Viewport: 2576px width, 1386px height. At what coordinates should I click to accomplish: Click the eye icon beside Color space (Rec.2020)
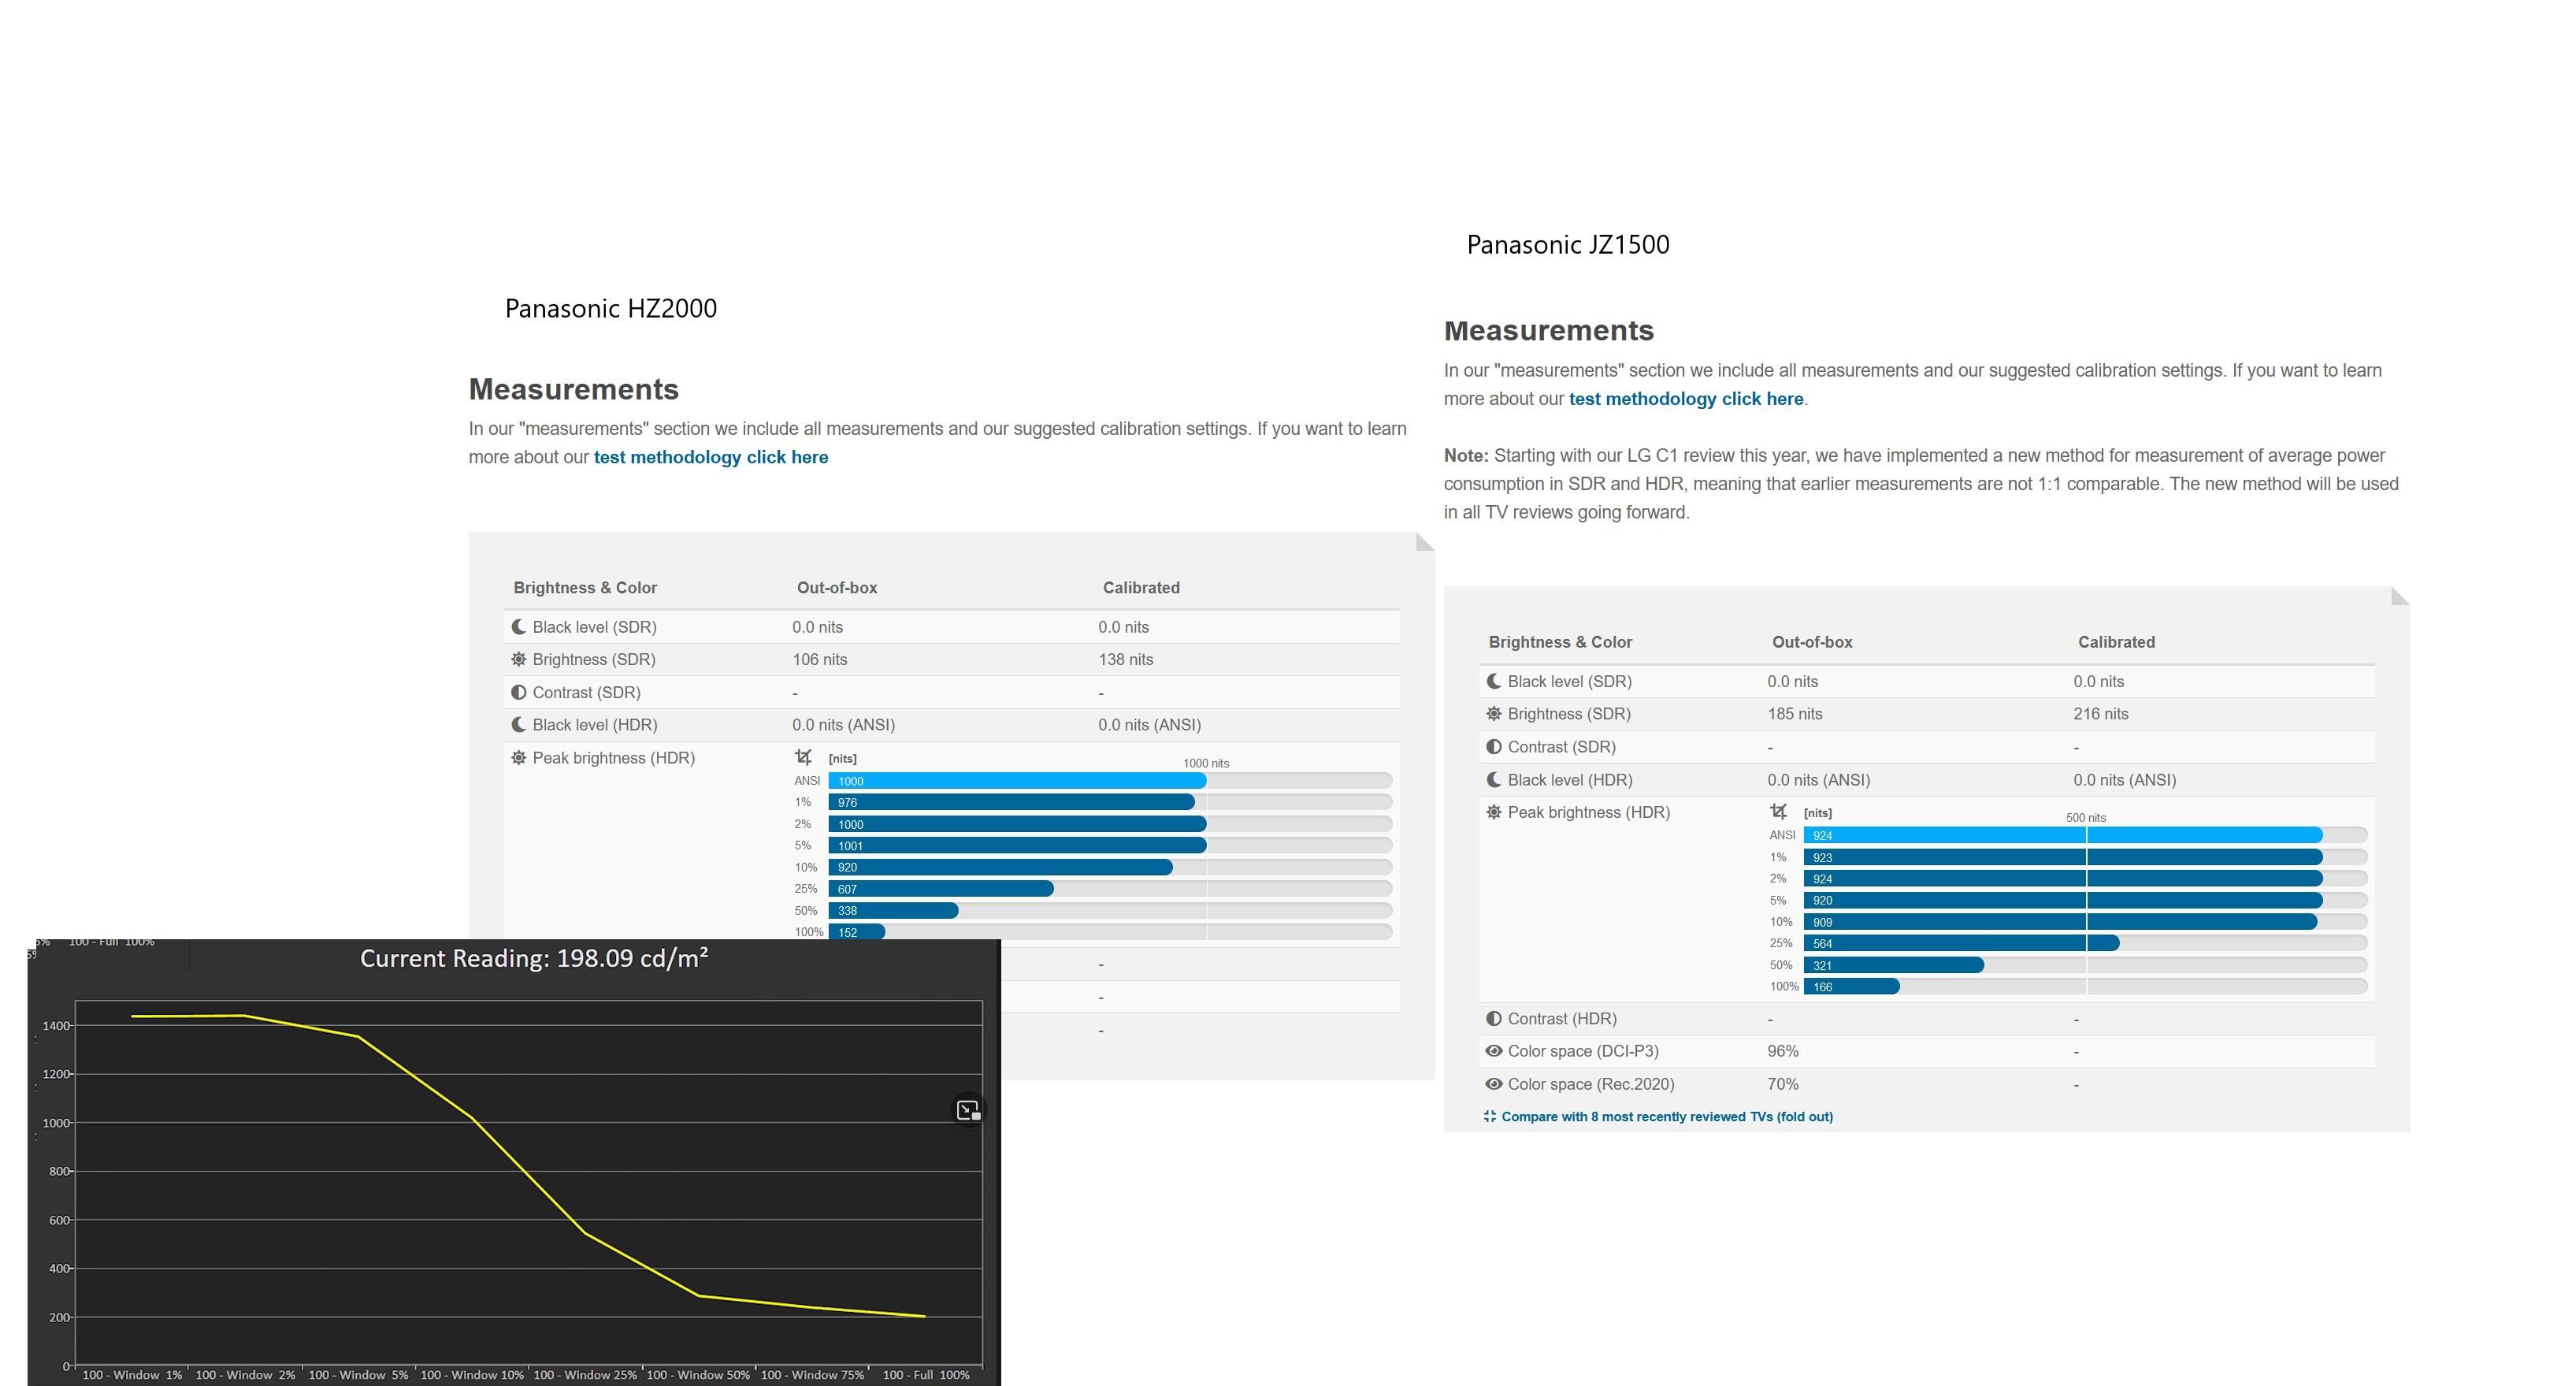1493,1084
